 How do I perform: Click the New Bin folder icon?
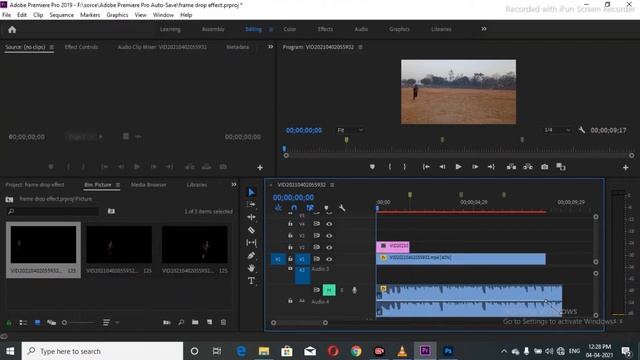pos(195,322)
